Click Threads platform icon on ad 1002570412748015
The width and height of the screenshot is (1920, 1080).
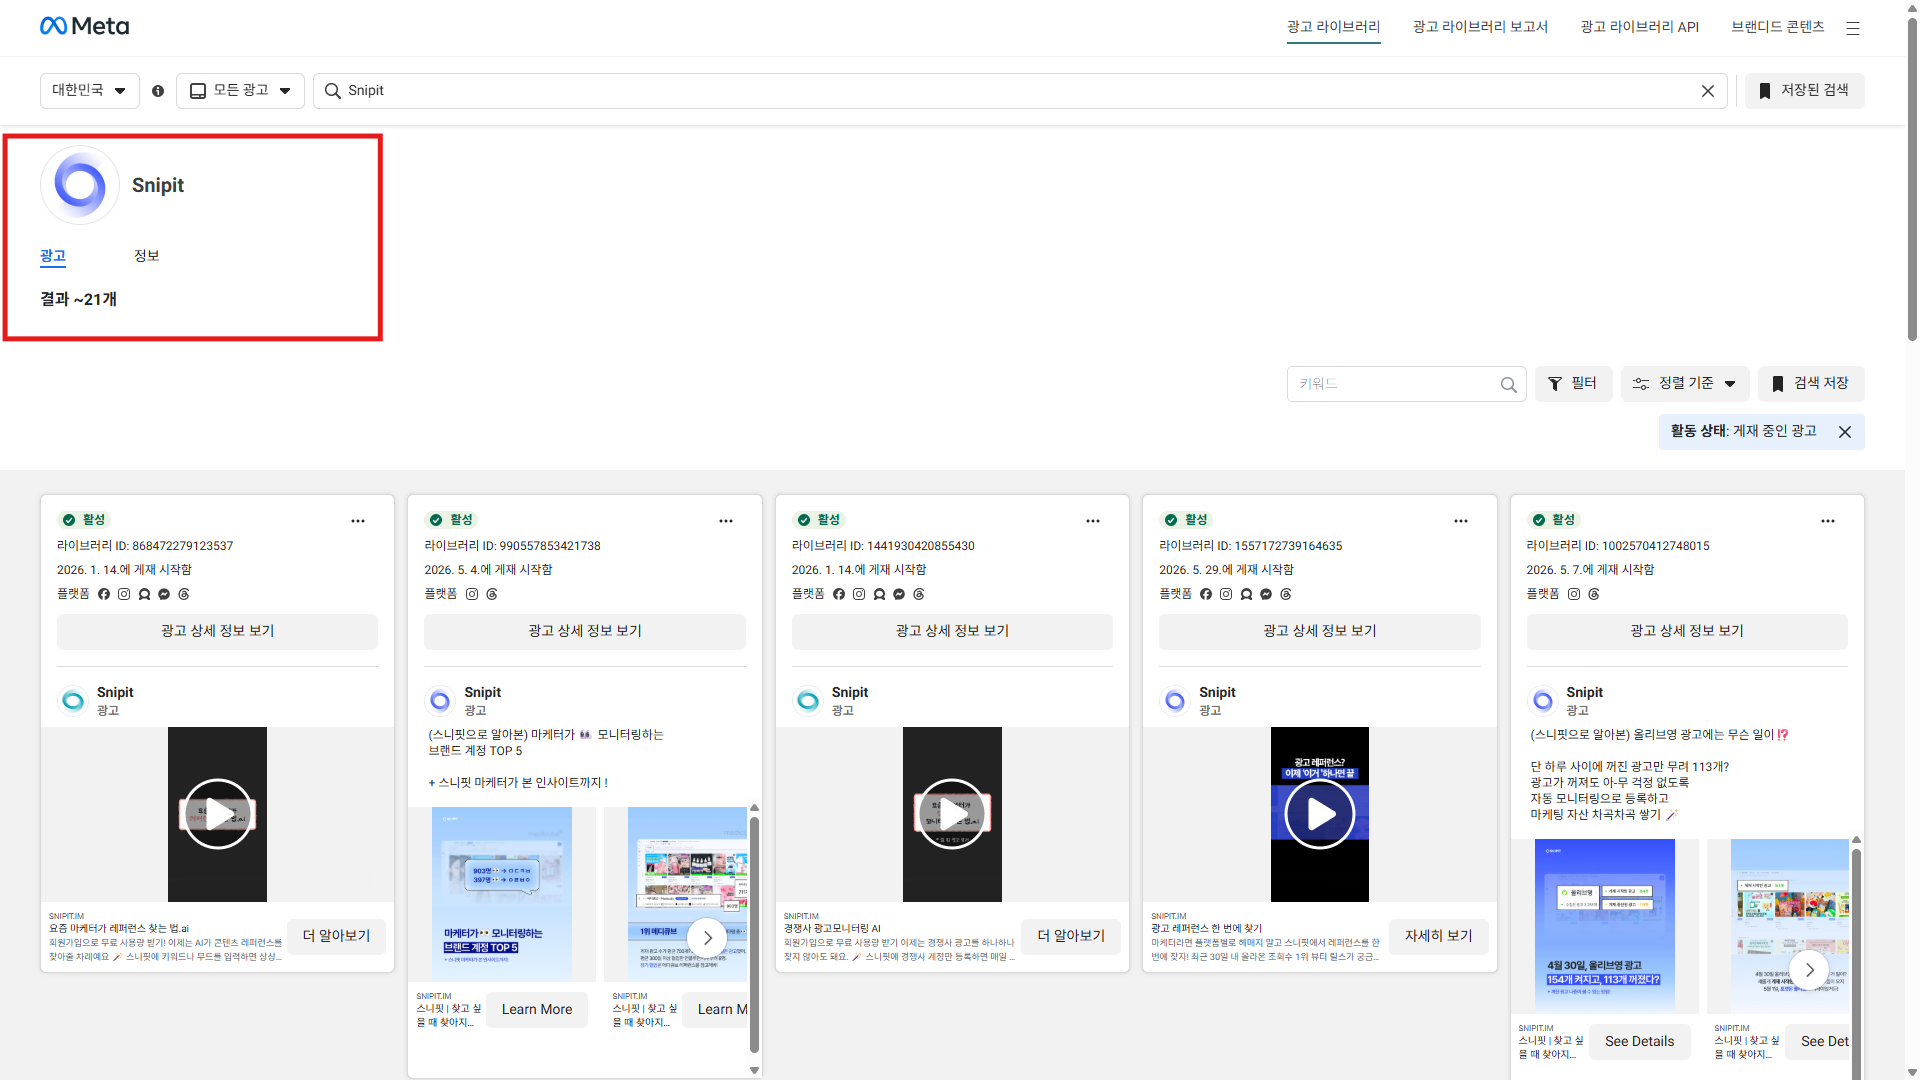pyautogui.click(x=1594, y=594)
